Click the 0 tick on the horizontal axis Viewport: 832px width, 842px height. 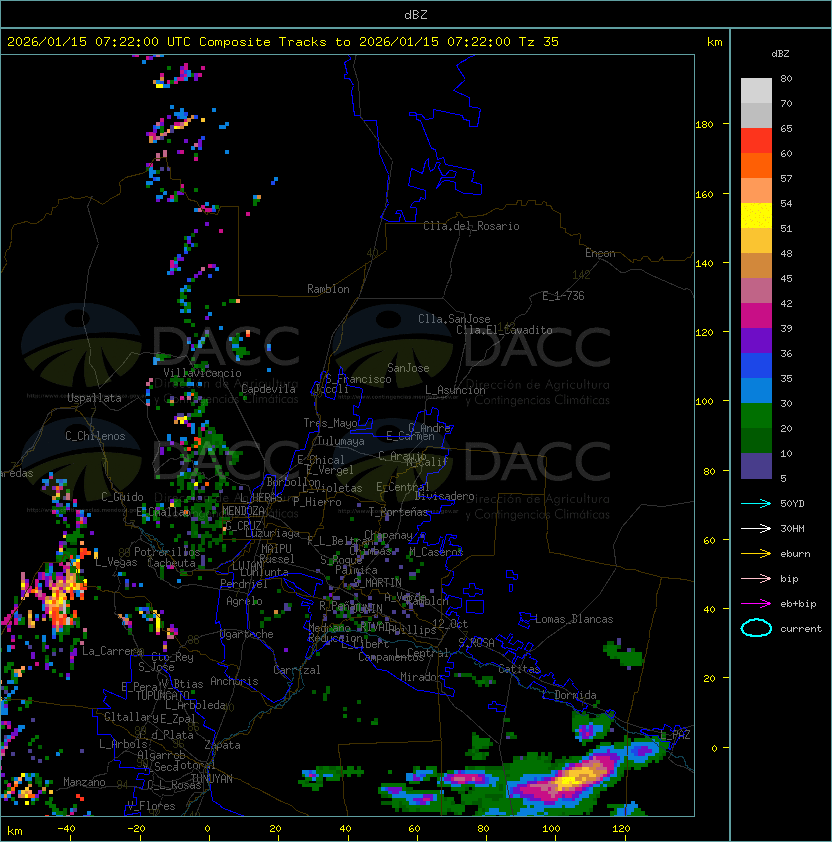[207, 829]
